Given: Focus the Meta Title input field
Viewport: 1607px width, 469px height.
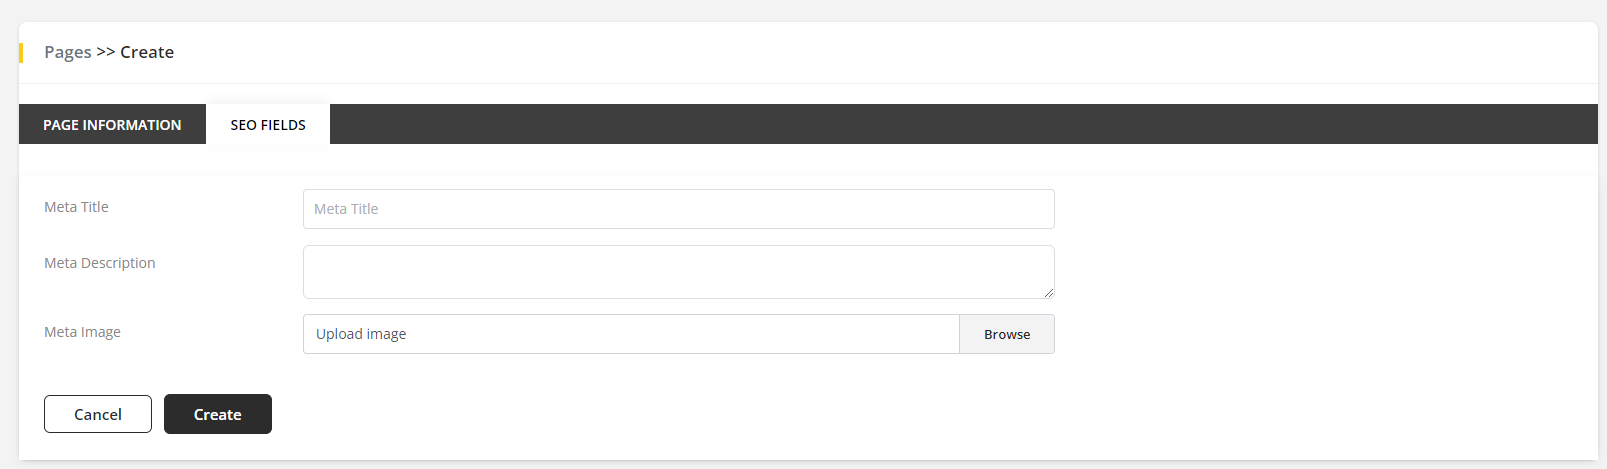Looking at the screenshot, I should 678,209.
